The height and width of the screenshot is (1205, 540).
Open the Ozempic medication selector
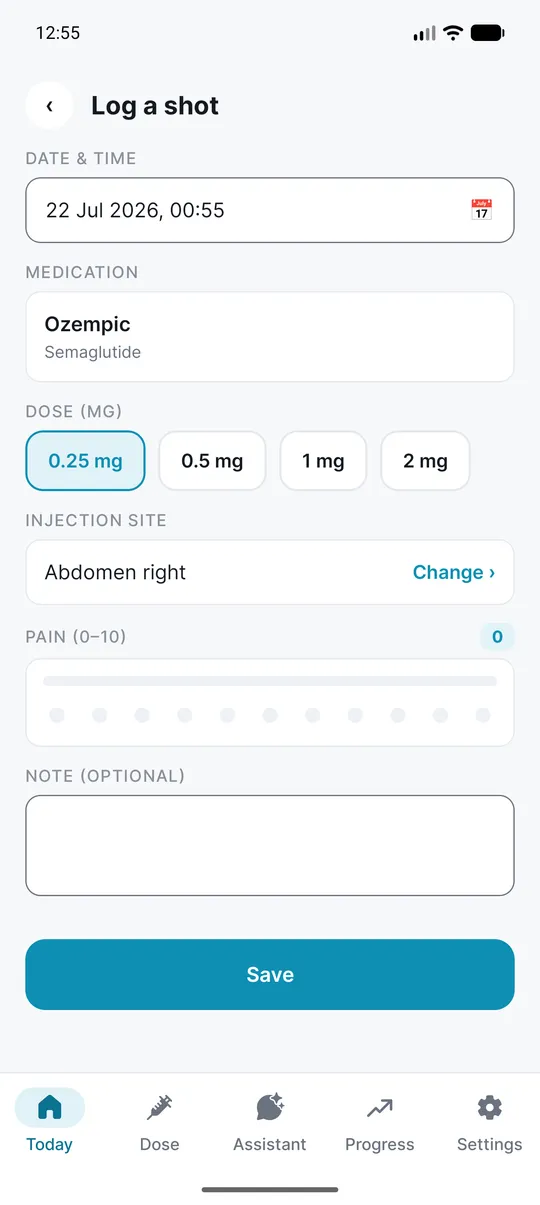click(x=270, y=337)
